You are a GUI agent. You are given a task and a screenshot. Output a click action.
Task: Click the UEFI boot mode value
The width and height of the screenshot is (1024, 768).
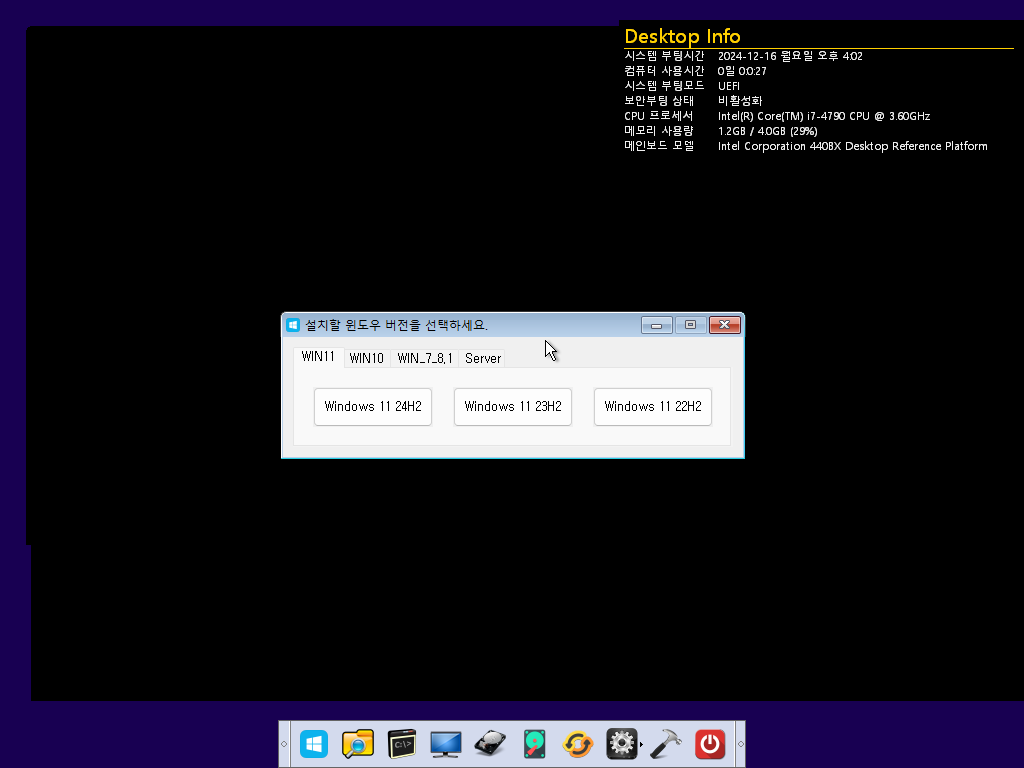[729, 86]
